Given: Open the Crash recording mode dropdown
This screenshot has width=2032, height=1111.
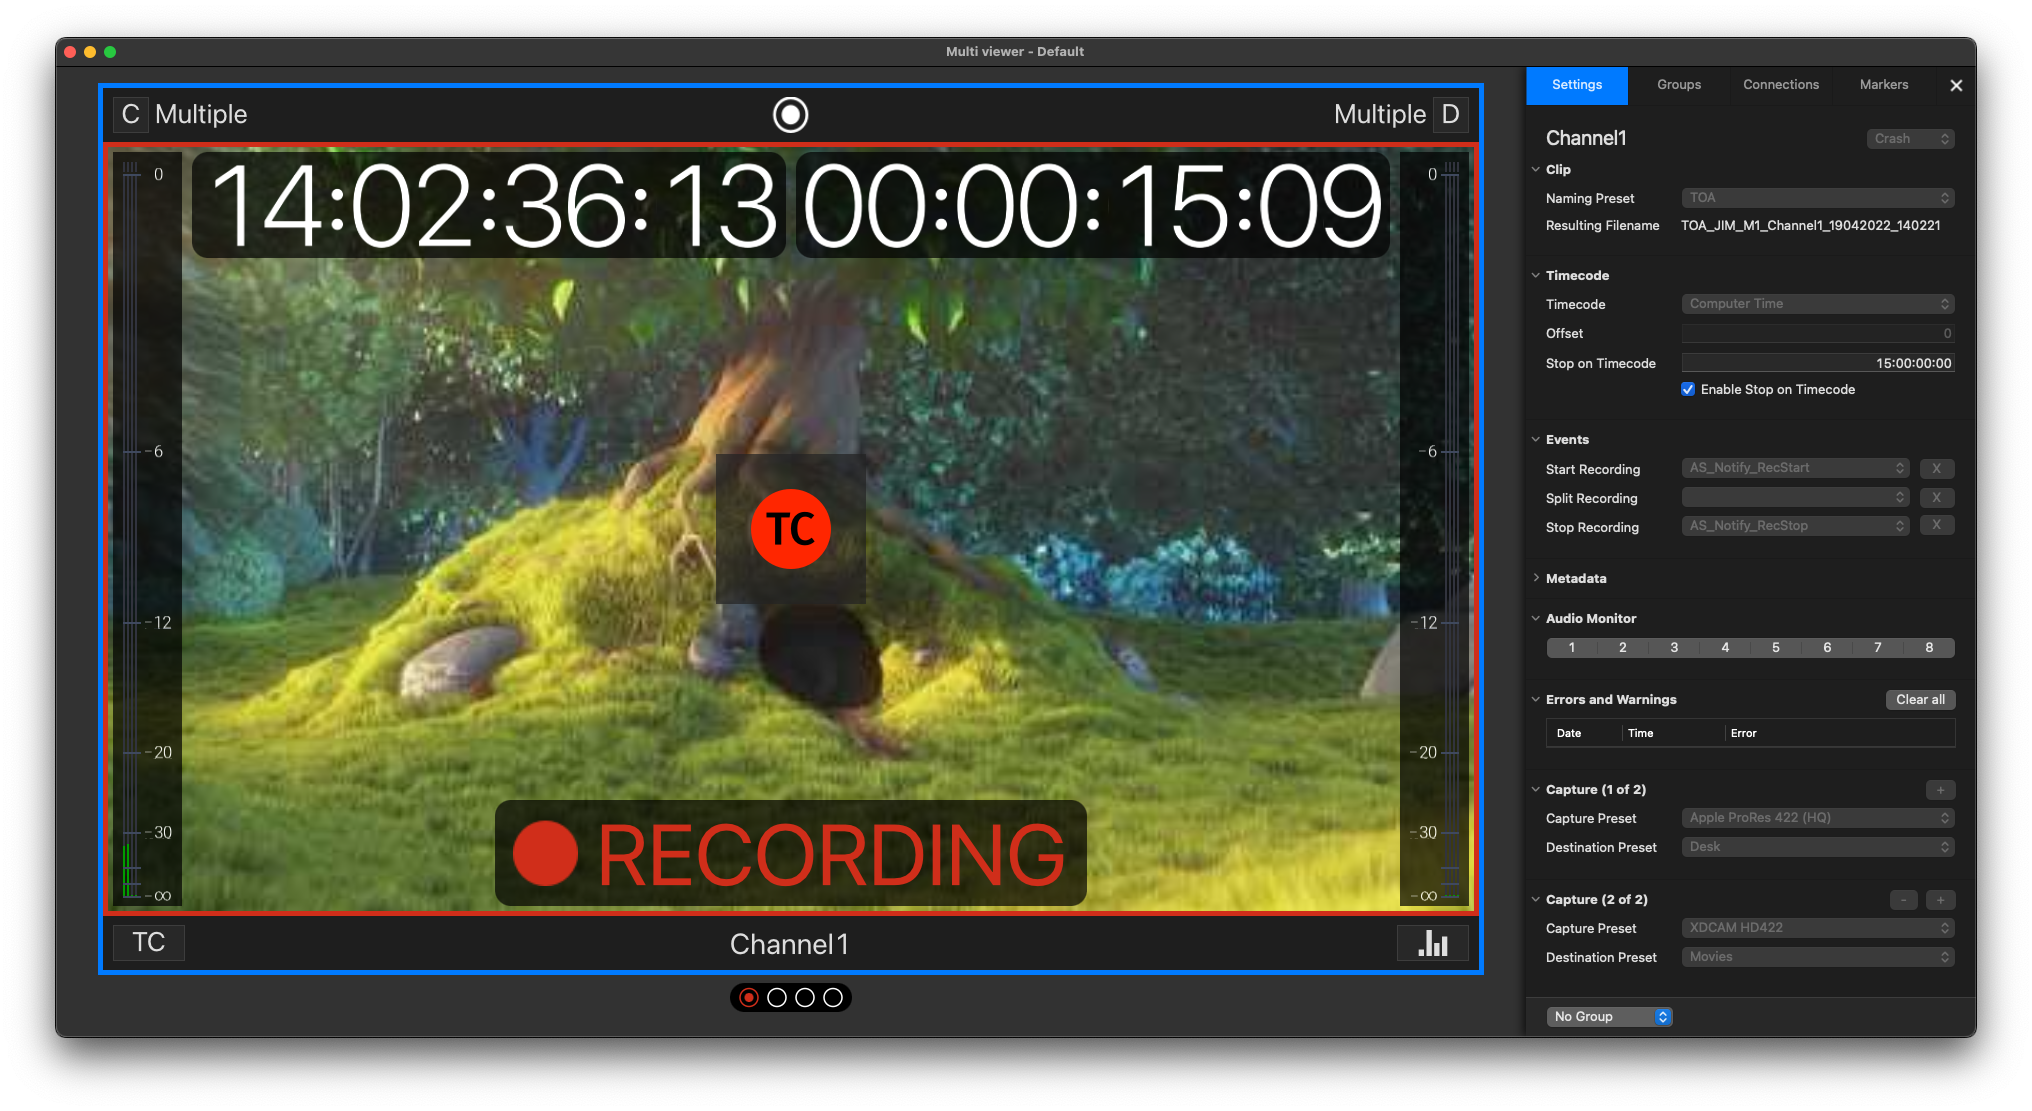Looking at the screenshot, I should tap(1910, 139).
